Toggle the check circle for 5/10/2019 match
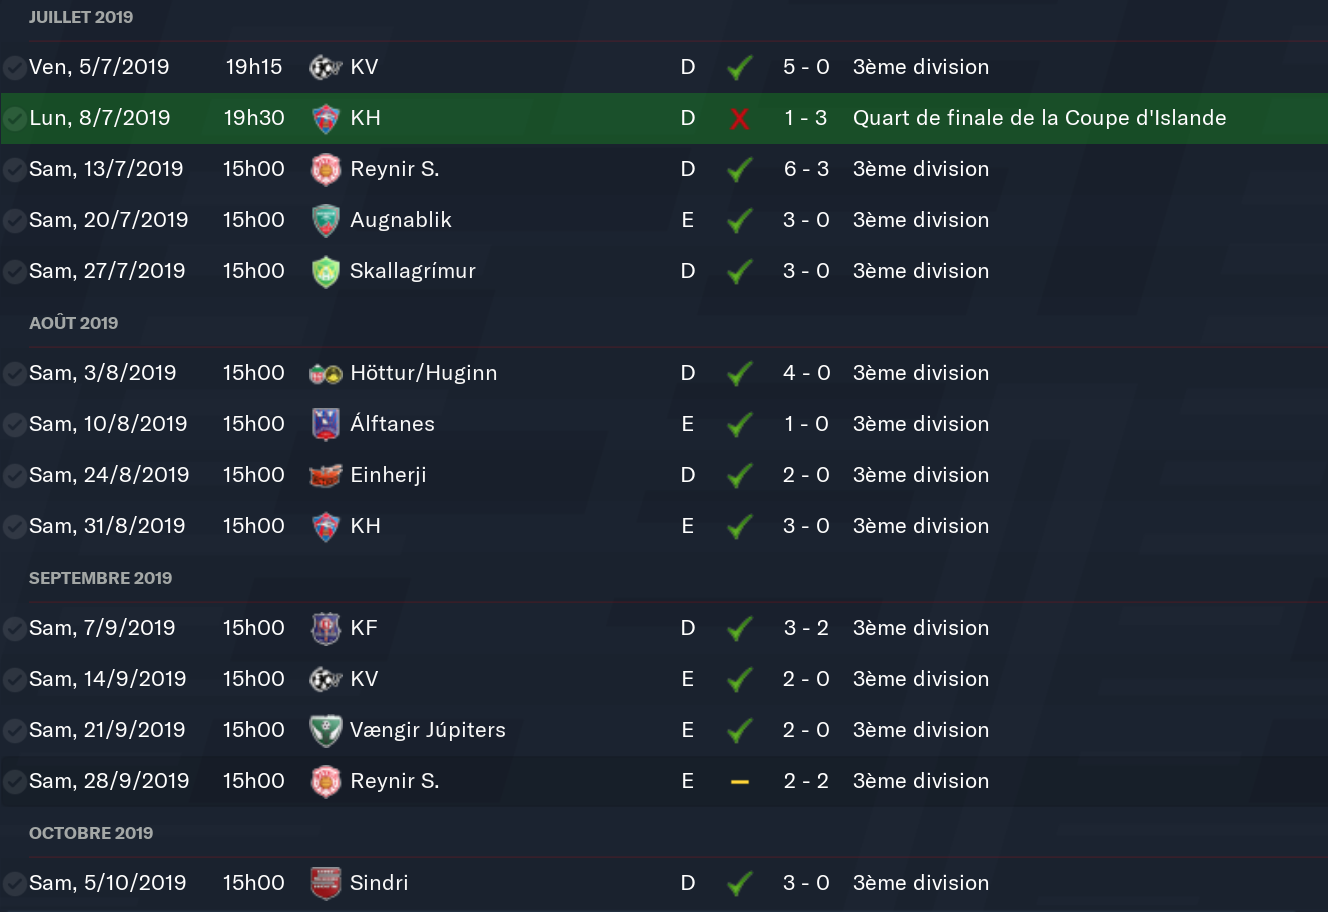The height and width of the screenshot is (912, 1328). (x=14, y=884)
